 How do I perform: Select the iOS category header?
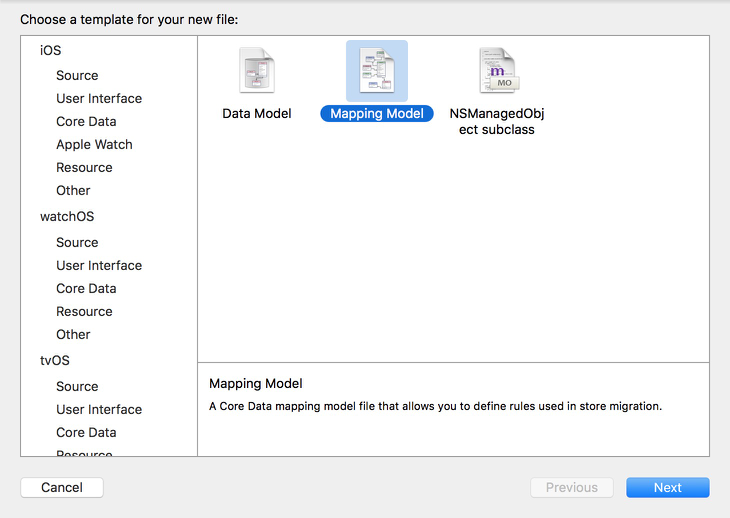(51, 50)
